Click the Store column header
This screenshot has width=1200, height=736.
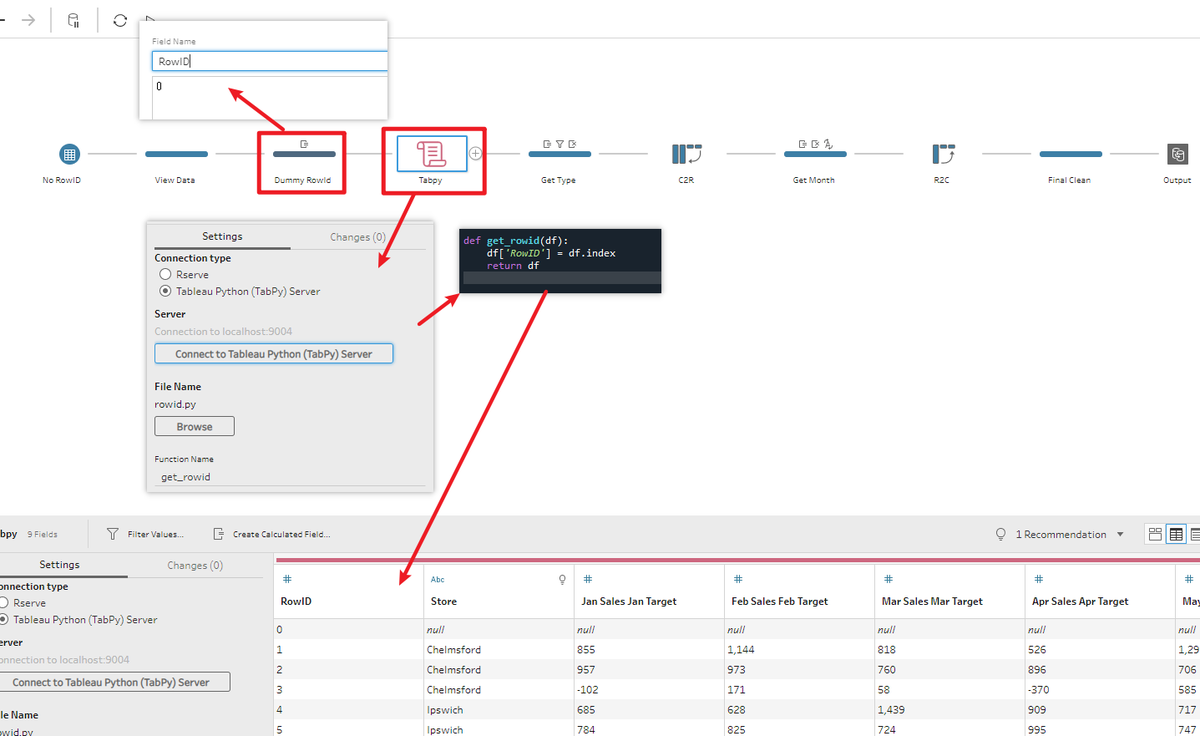pyautogui.click(x=497, y=592)
